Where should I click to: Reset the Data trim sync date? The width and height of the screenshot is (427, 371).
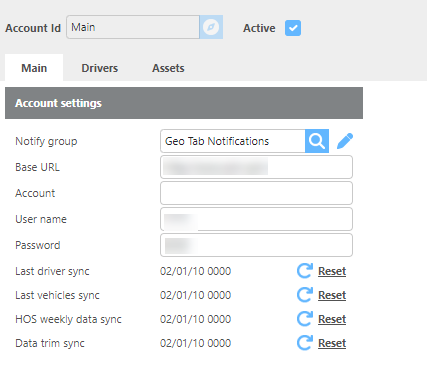(x=332, y=343)
